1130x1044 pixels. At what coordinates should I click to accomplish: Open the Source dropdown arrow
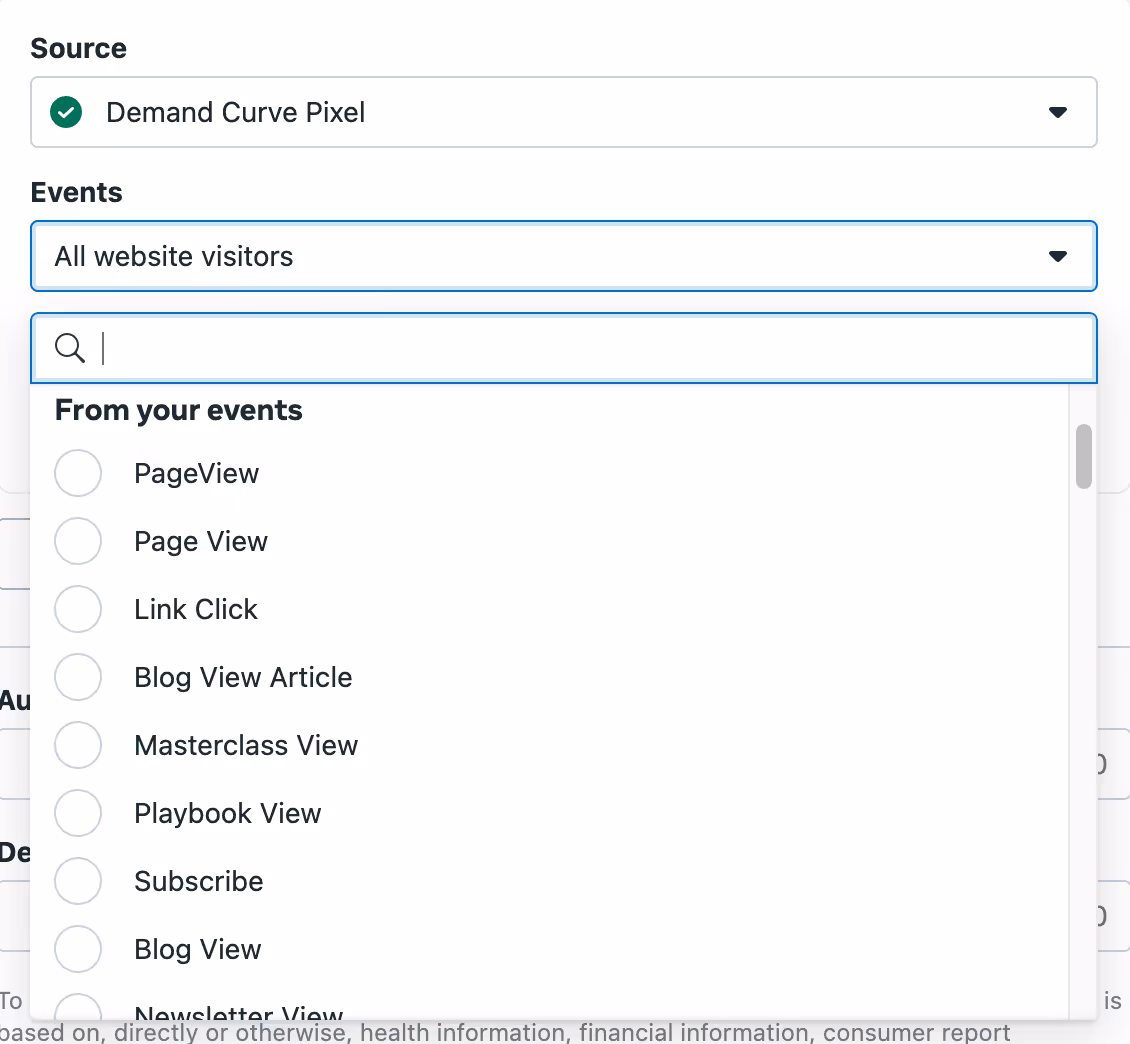(1057, 112)
